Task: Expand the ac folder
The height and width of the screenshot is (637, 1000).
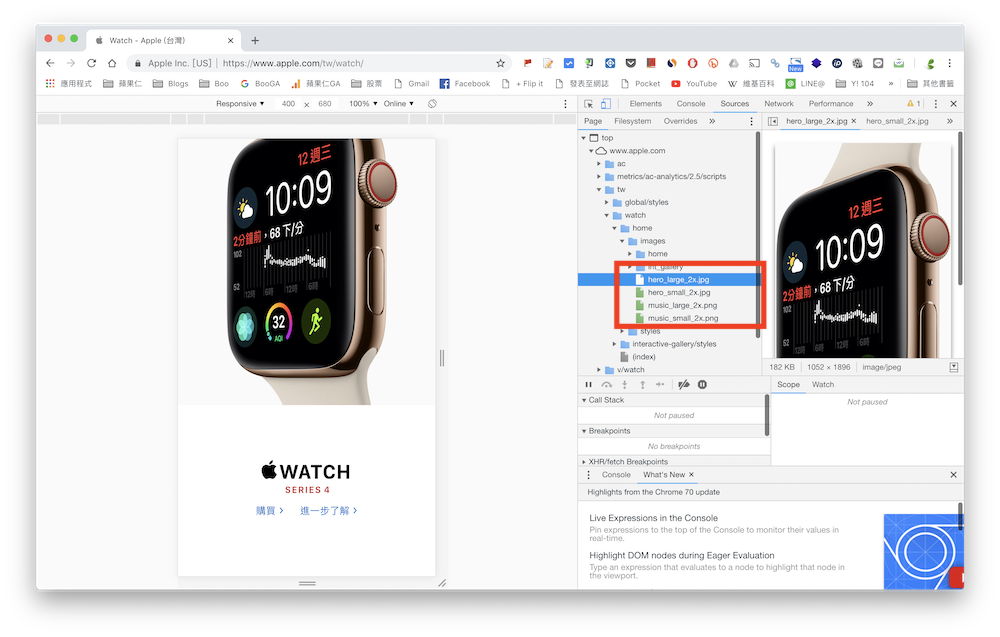Action: (599, 164)
